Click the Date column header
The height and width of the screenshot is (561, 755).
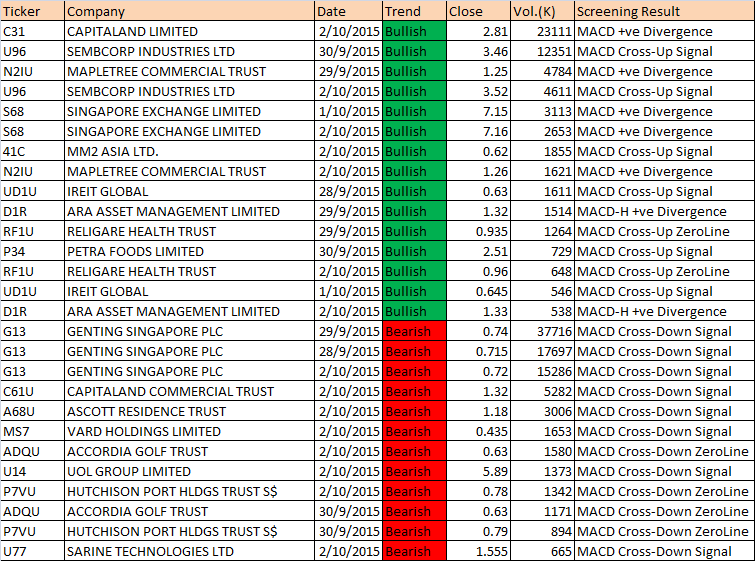(349, 11)
